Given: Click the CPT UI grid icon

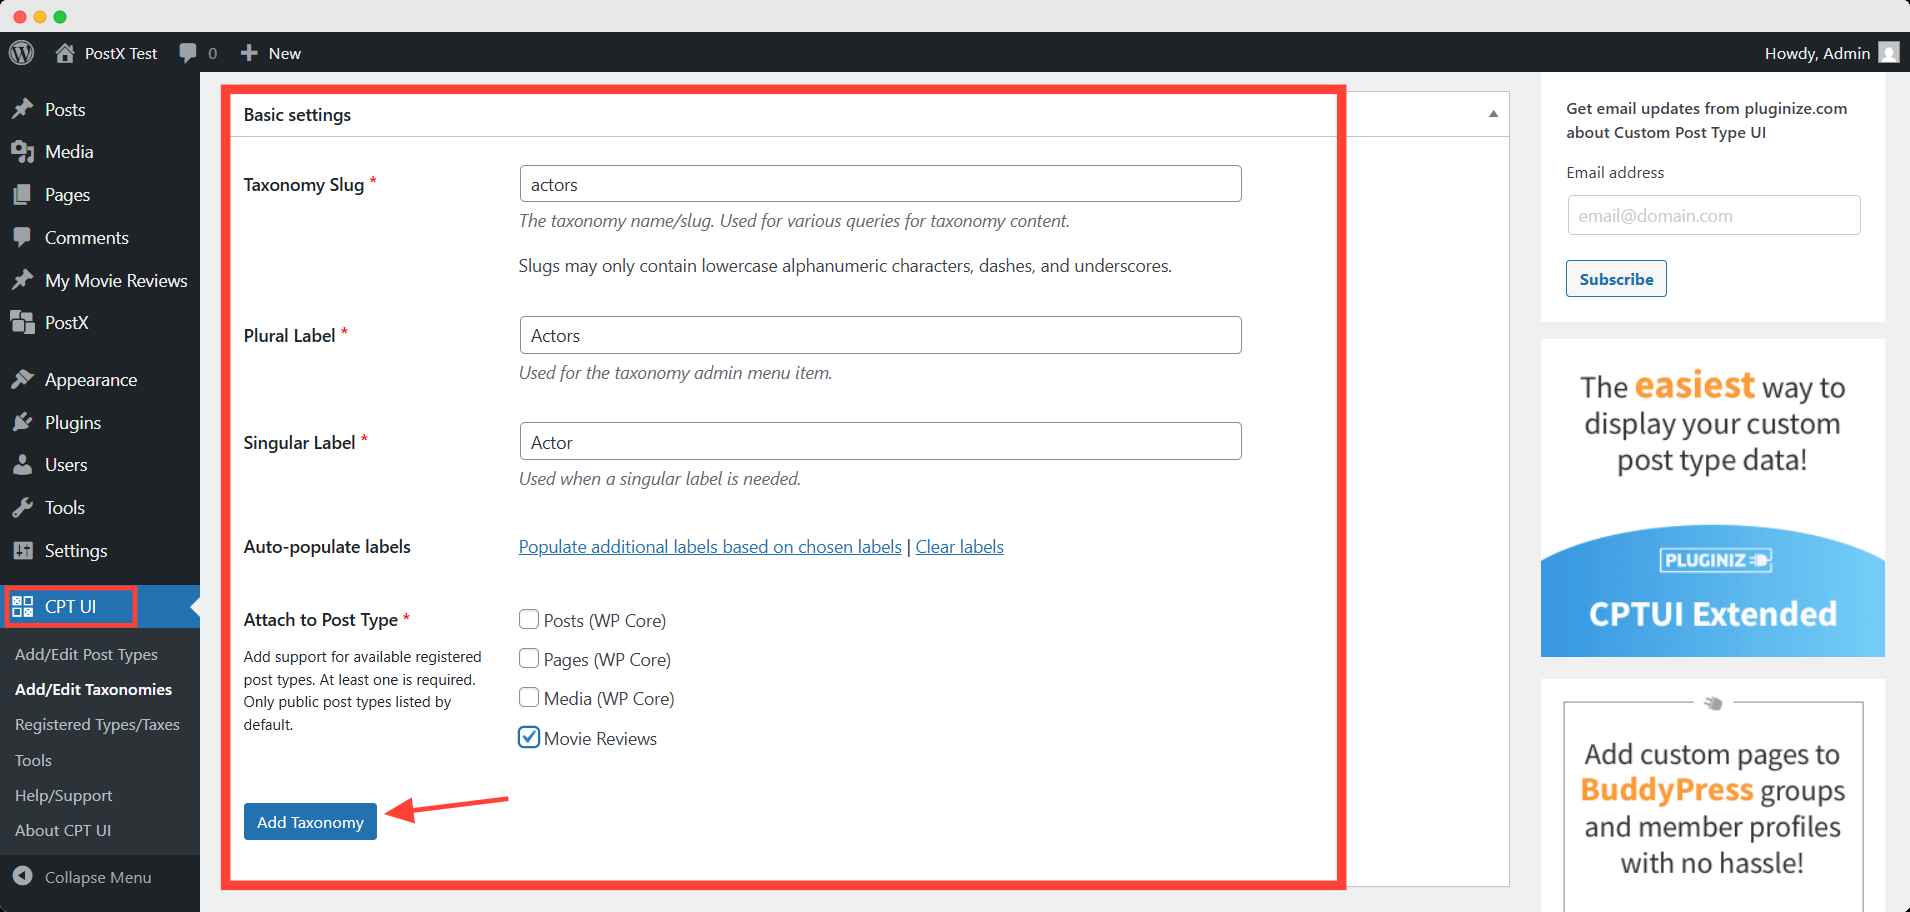Looking at the screenshot, I should (x=22, y=606).
